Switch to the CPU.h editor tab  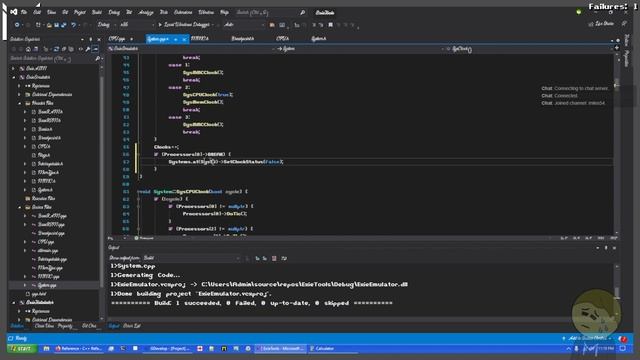click(x=282, y=39)
